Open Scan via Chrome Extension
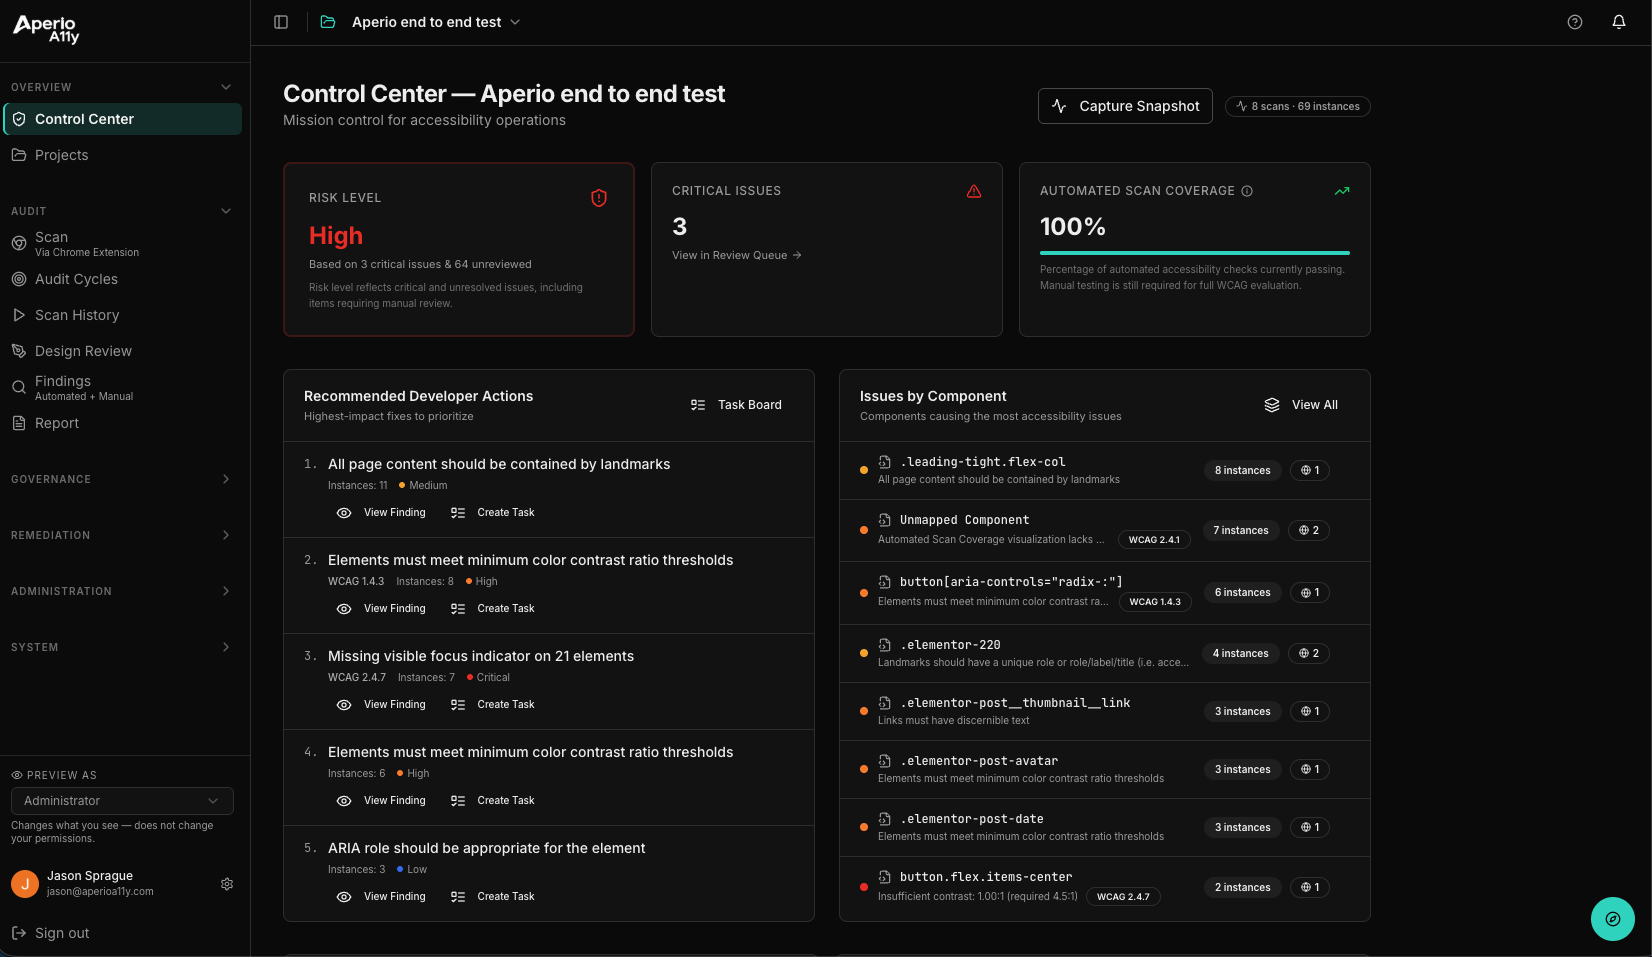Viewport: 1652px width, 957px height. click(x=122, y=243)
